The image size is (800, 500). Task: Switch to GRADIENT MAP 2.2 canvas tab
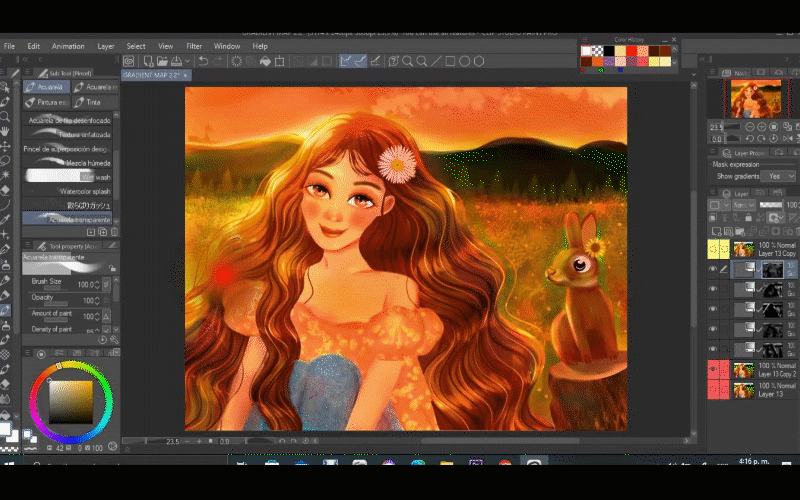click(153, 75)
